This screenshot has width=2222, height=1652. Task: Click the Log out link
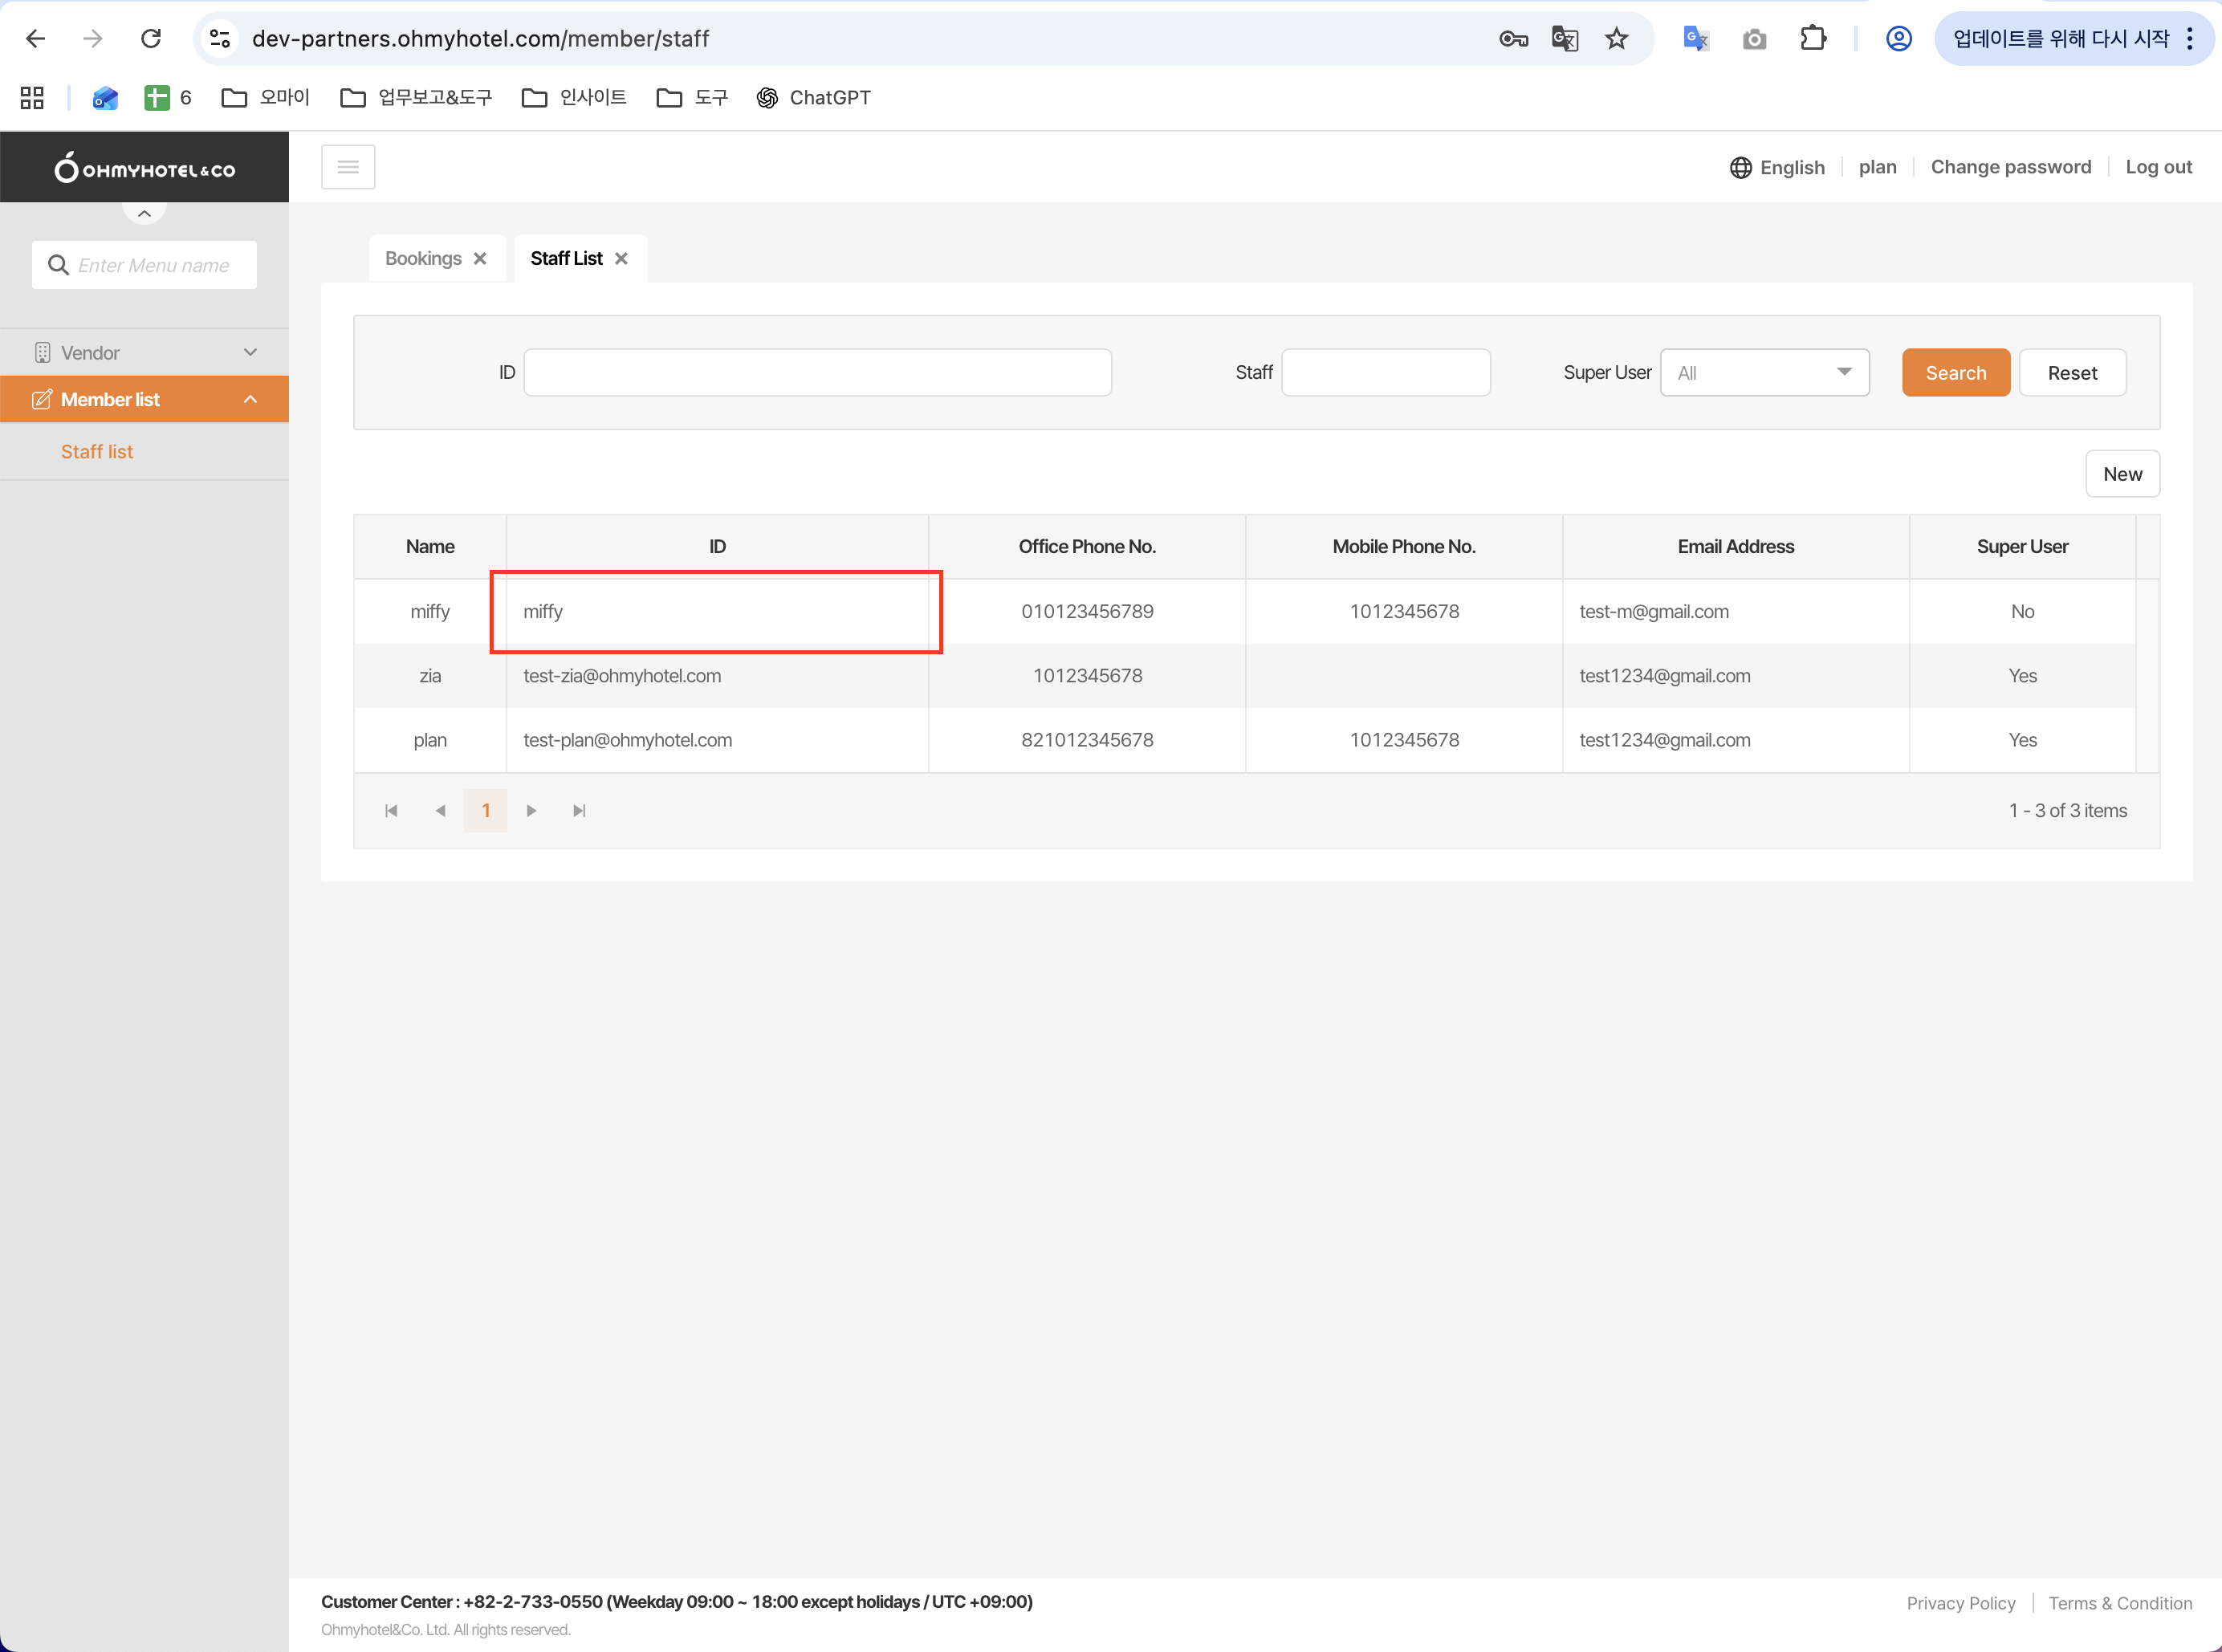(x=2158, y=167)
